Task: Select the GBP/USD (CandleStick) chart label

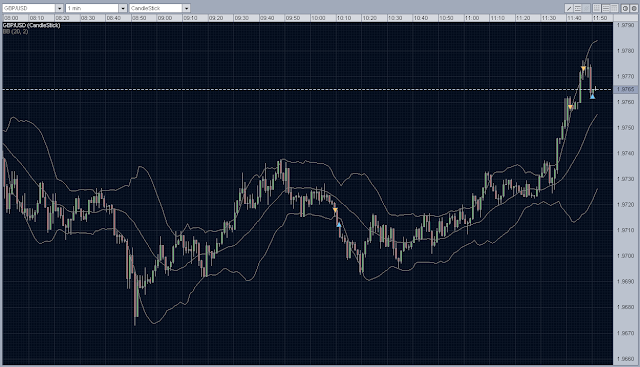Action: click(31, 25)
